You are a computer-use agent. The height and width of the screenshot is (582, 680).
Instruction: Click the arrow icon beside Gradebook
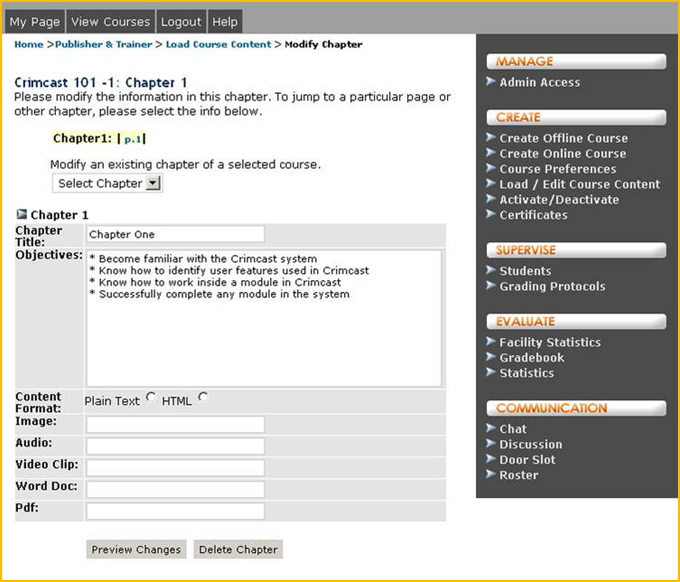point(491,357)
